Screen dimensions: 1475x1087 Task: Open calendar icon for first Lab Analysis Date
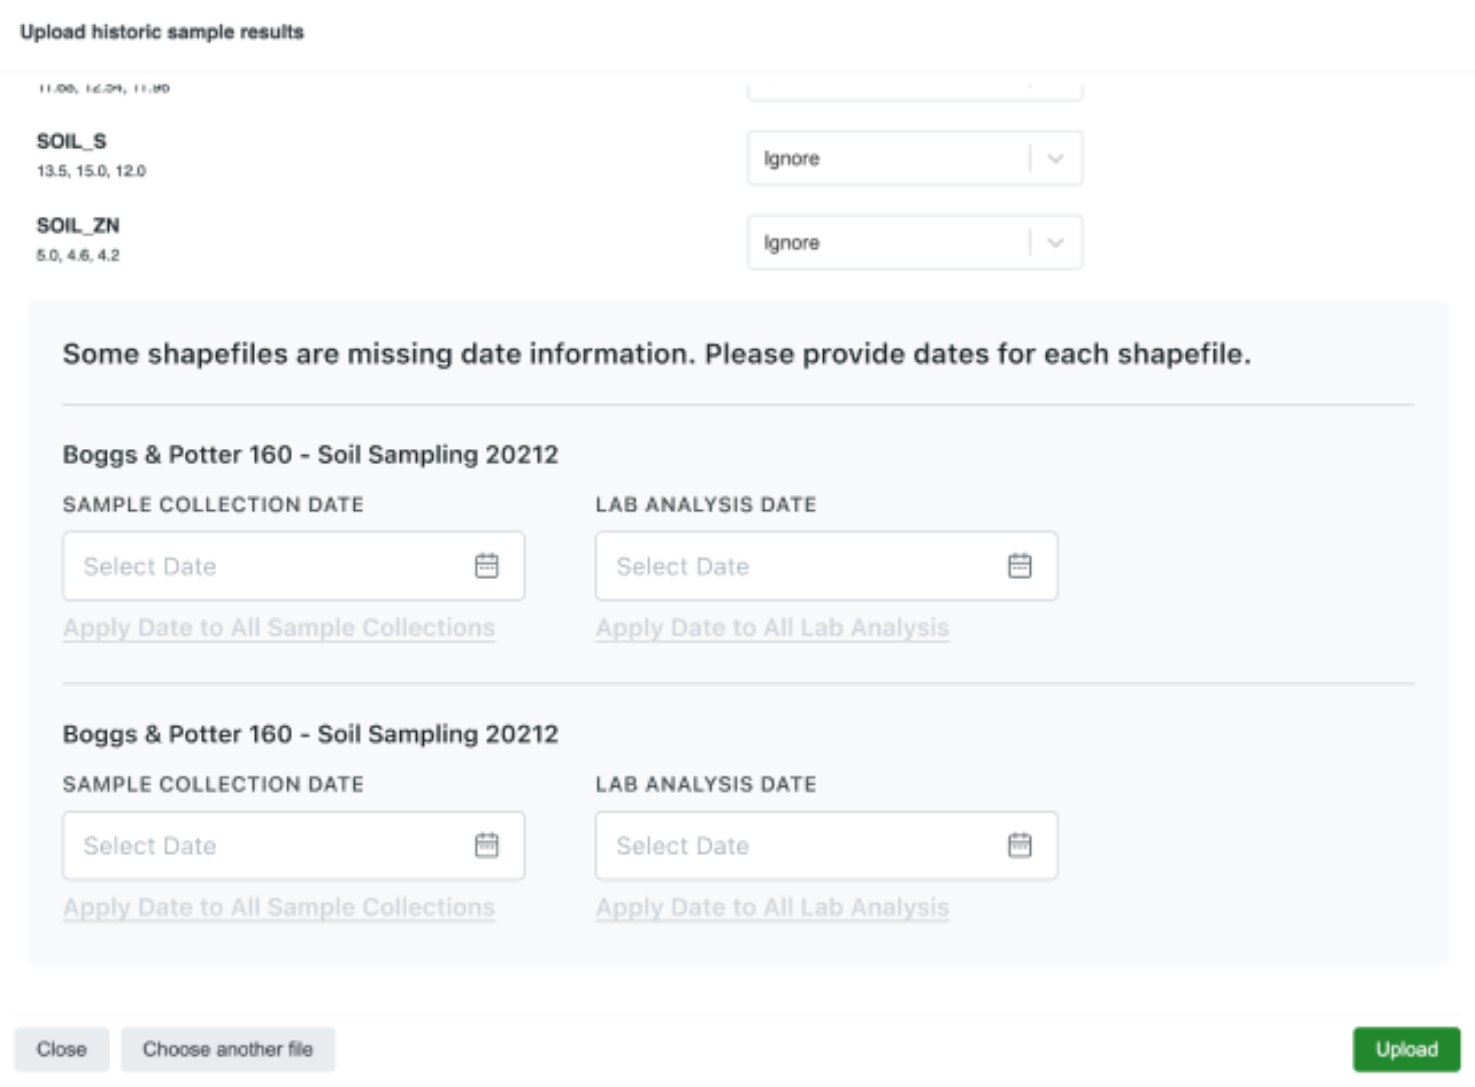[x=1020, y=566]
